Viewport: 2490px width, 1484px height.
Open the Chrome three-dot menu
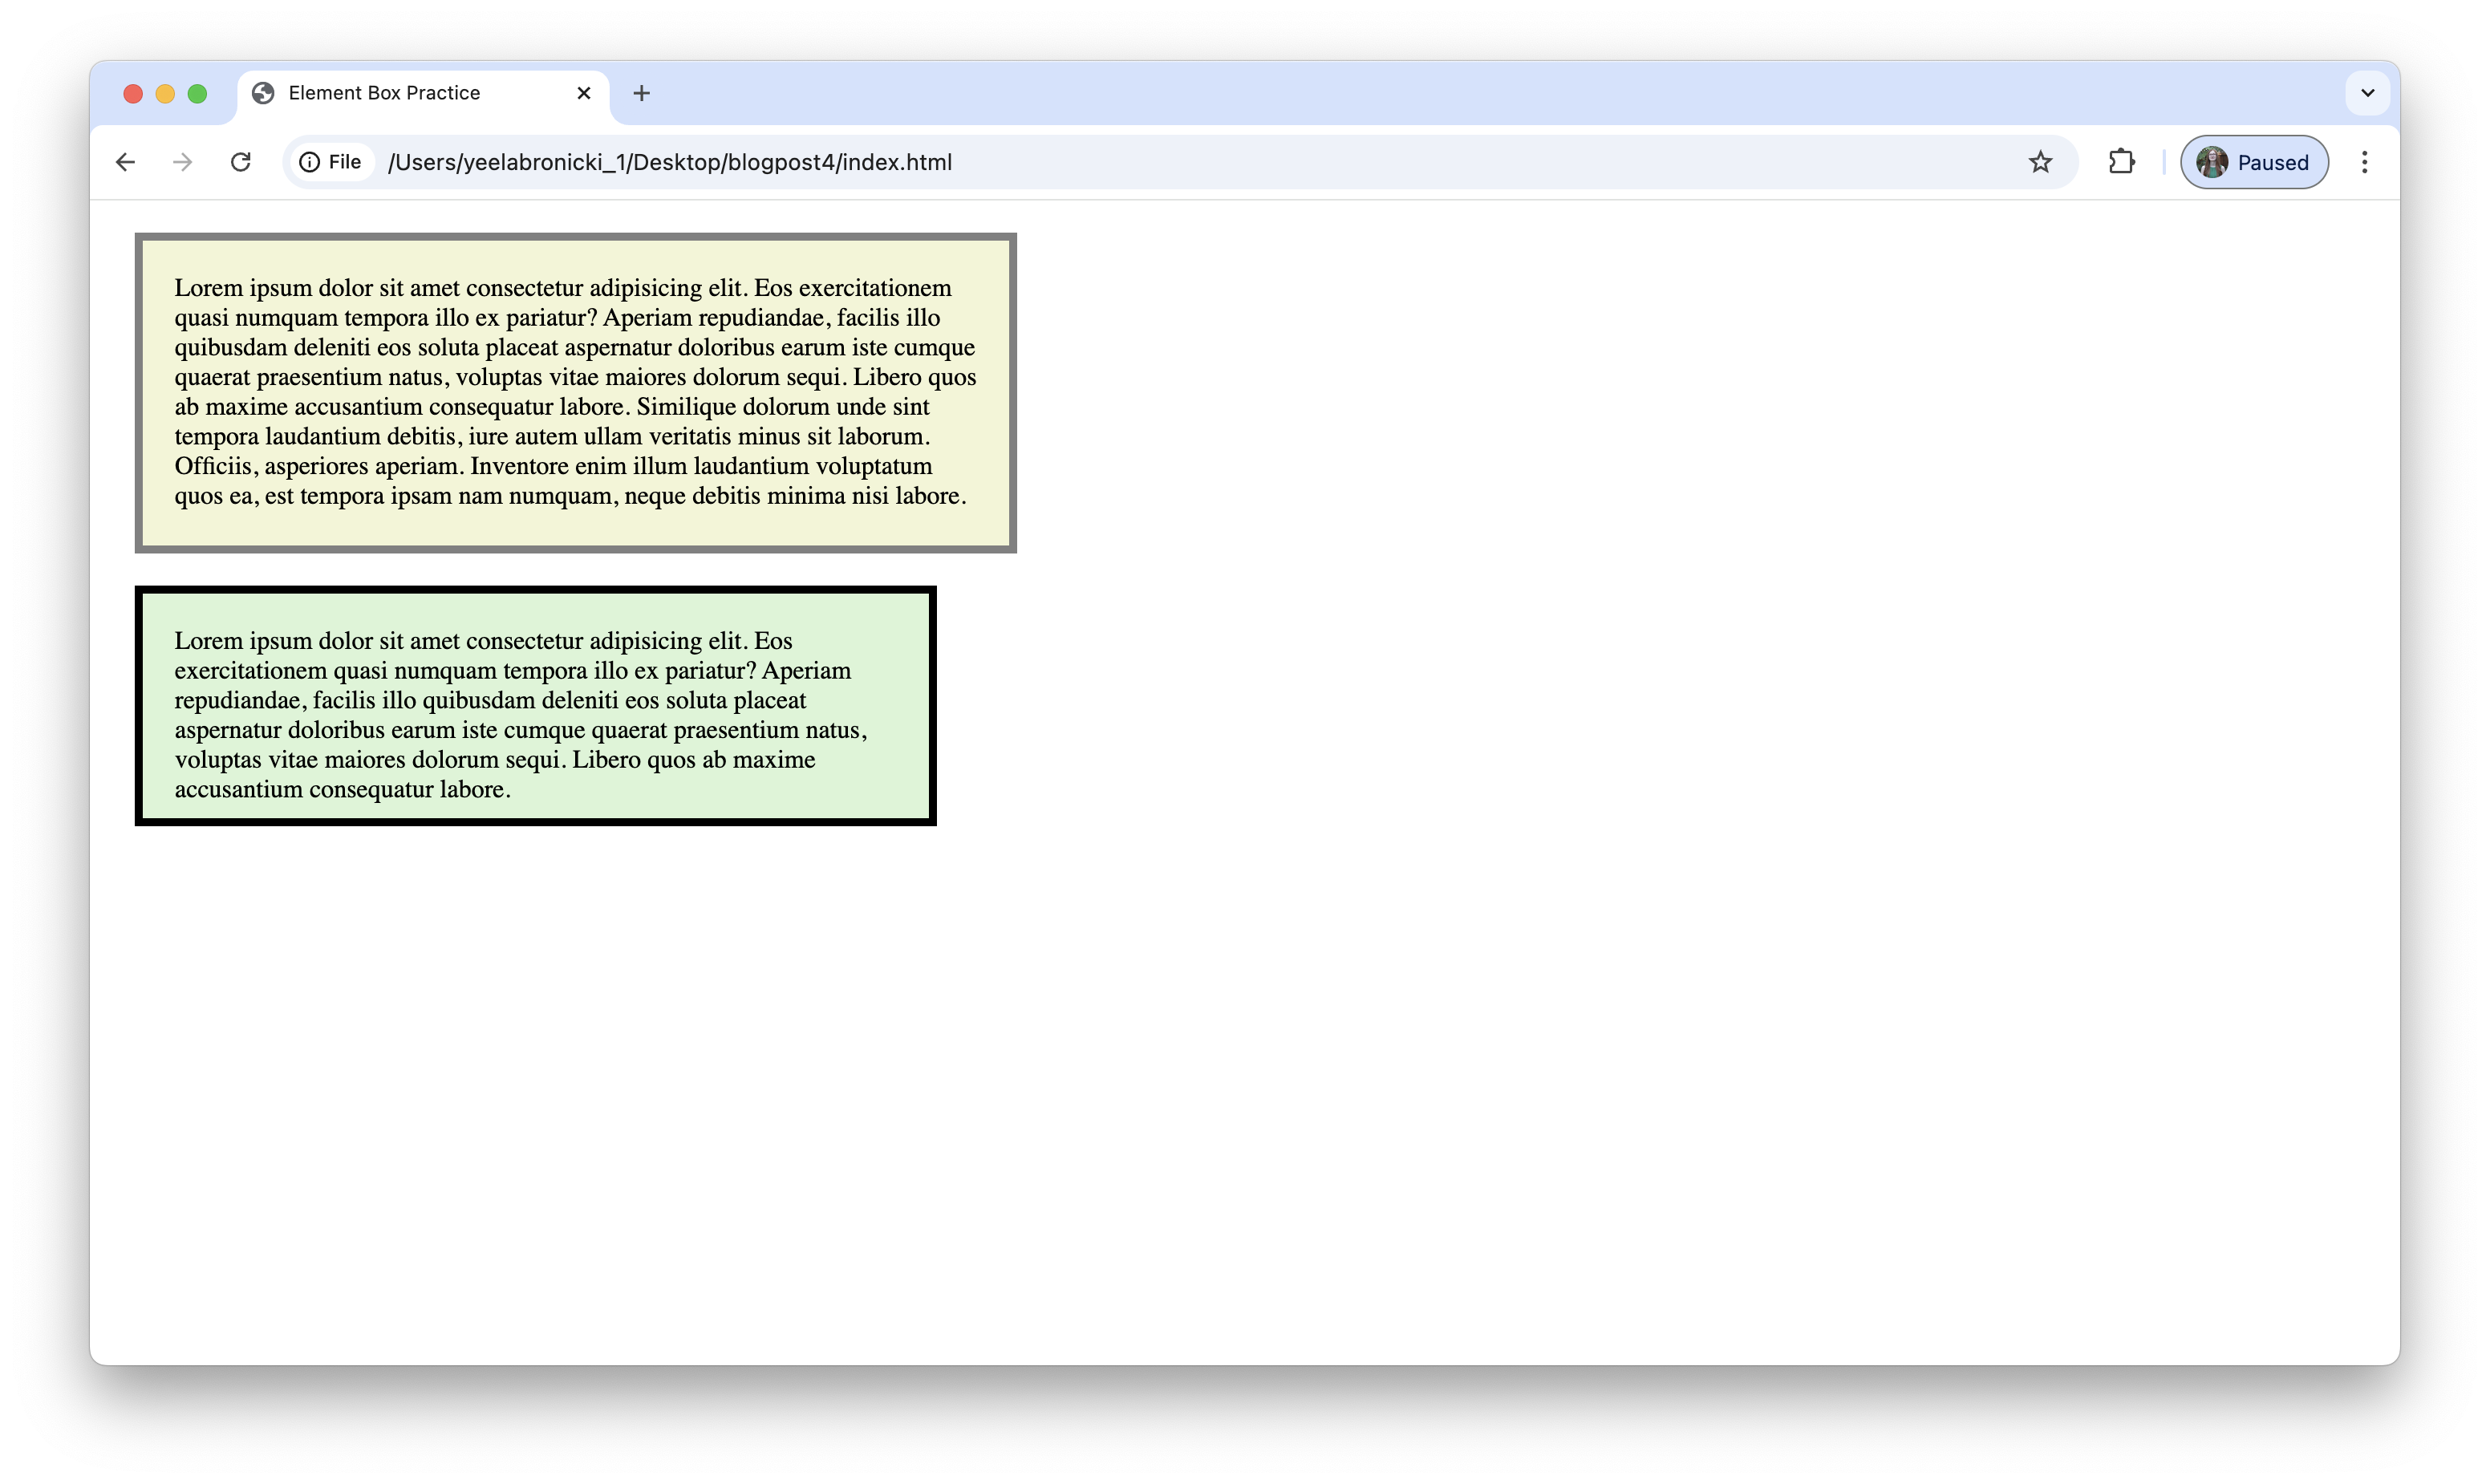(2364, 162)
